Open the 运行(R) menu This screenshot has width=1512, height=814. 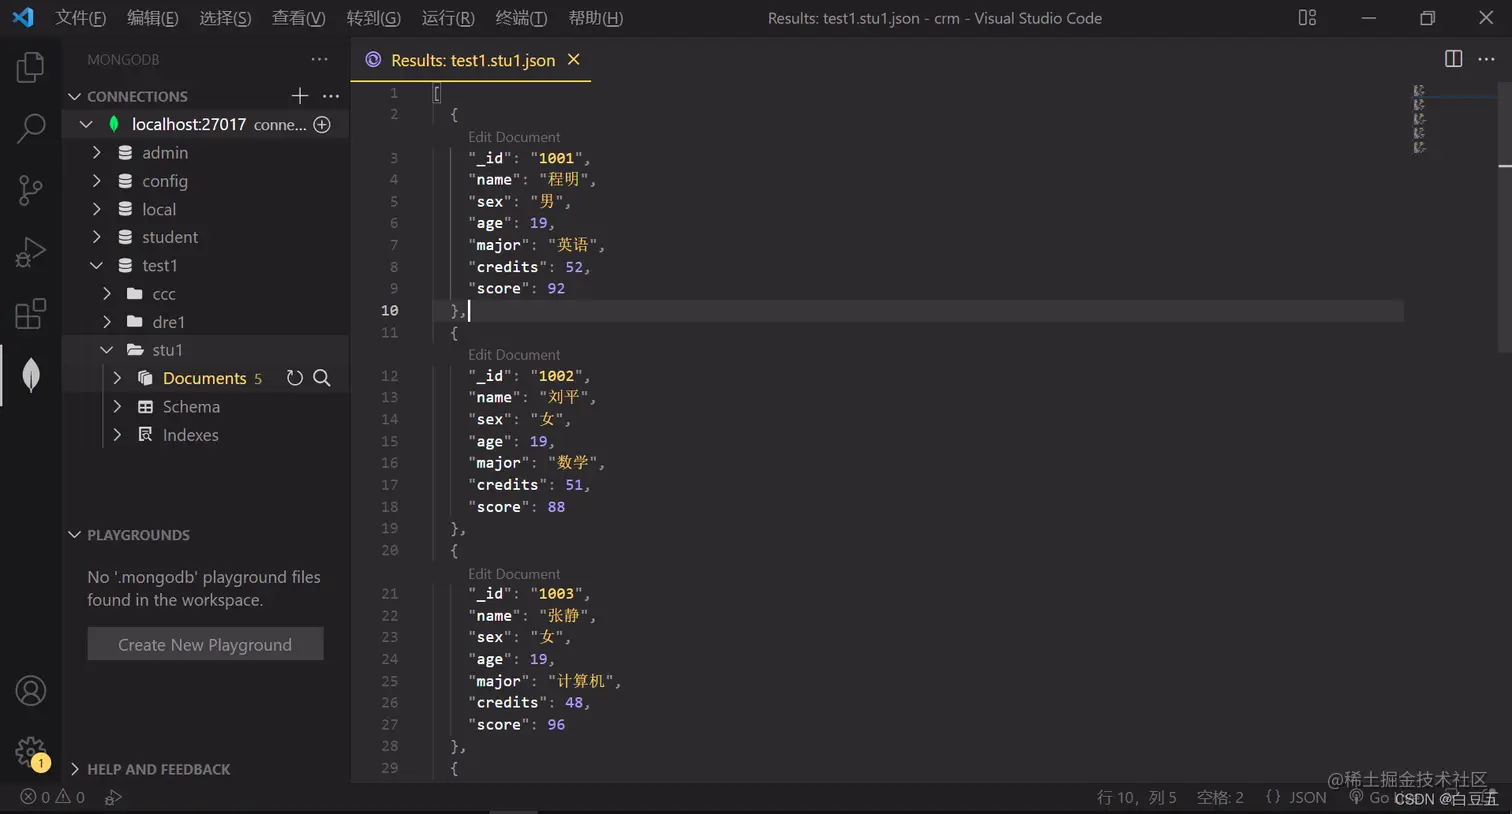click(448, 18)
